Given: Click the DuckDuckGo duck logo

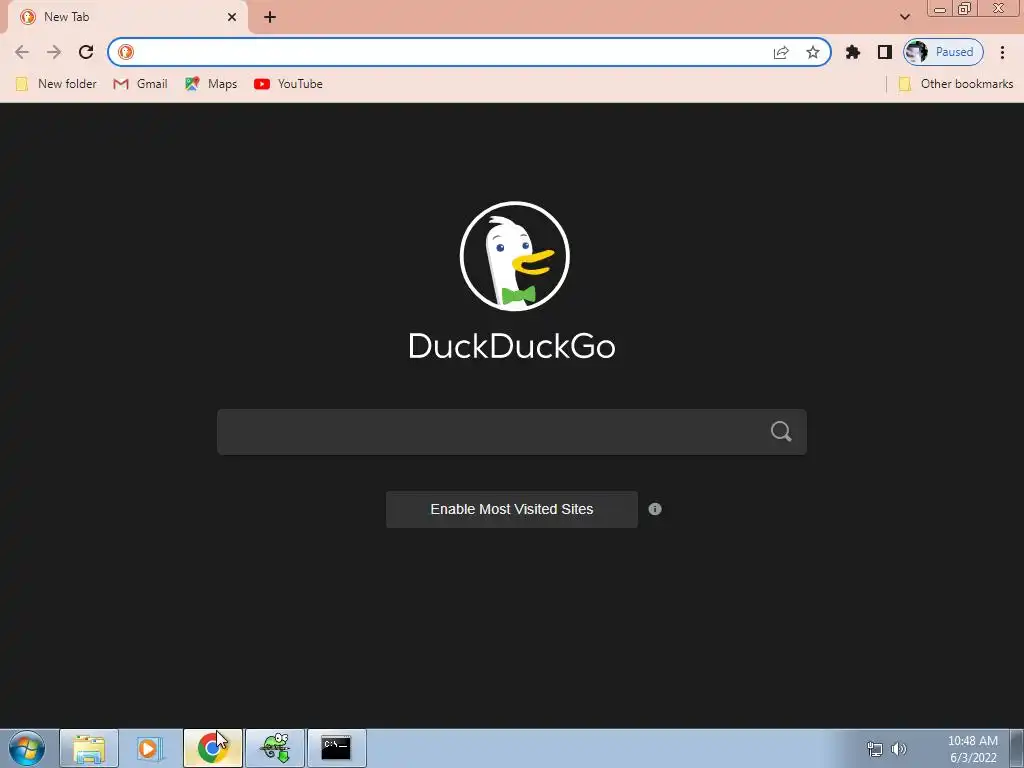Looking at the screenshot, I should click(x=515, y=256).
